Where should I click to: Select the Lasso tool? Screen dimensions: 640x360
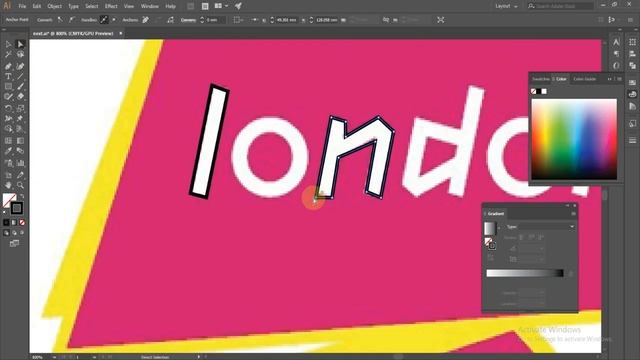point(20,55)
